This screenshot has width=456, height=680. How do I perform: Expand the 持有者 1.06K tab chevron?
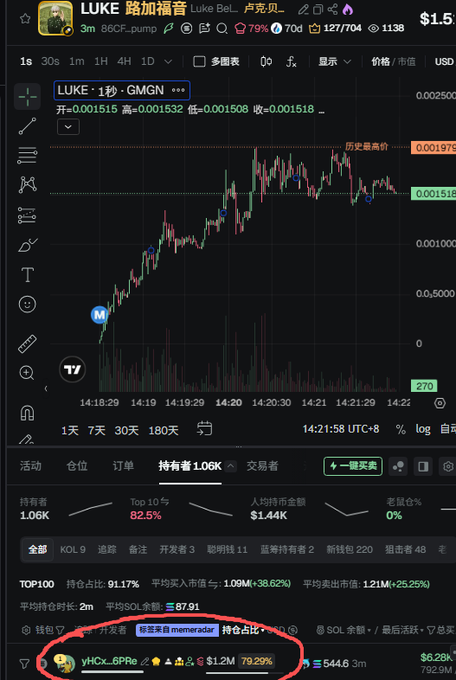231,466
